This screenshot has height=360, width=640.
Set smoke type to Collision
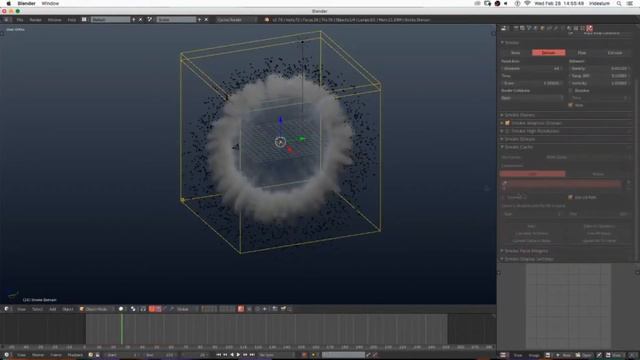(x=615, y=53)
